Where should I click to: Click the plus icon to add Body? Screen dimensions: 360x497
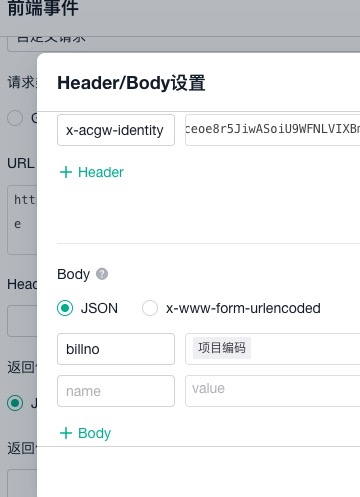point(66,433)
